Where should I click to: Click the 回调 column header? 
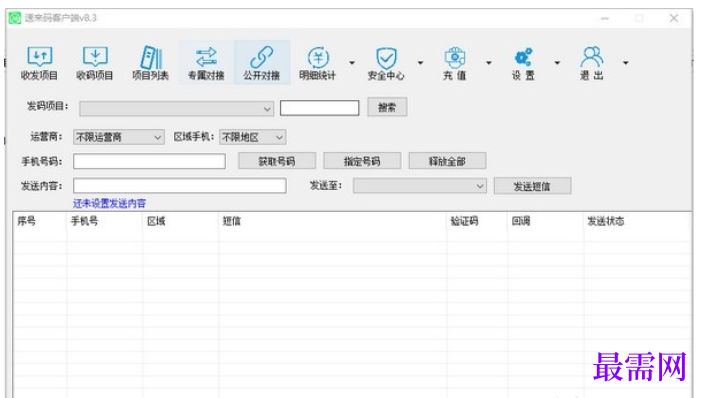coord(546,221)
